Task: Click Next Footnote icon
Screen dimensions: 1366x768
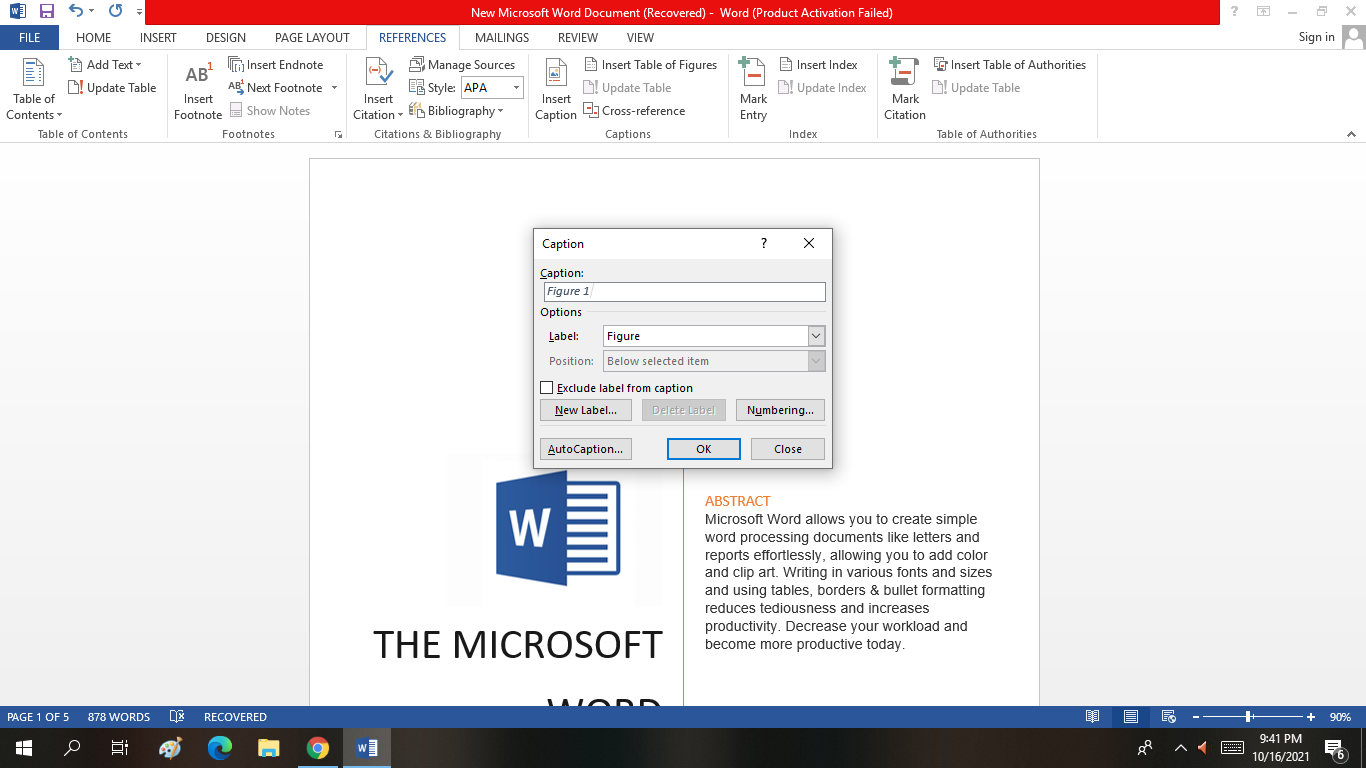Action: (x=236, y=88)
